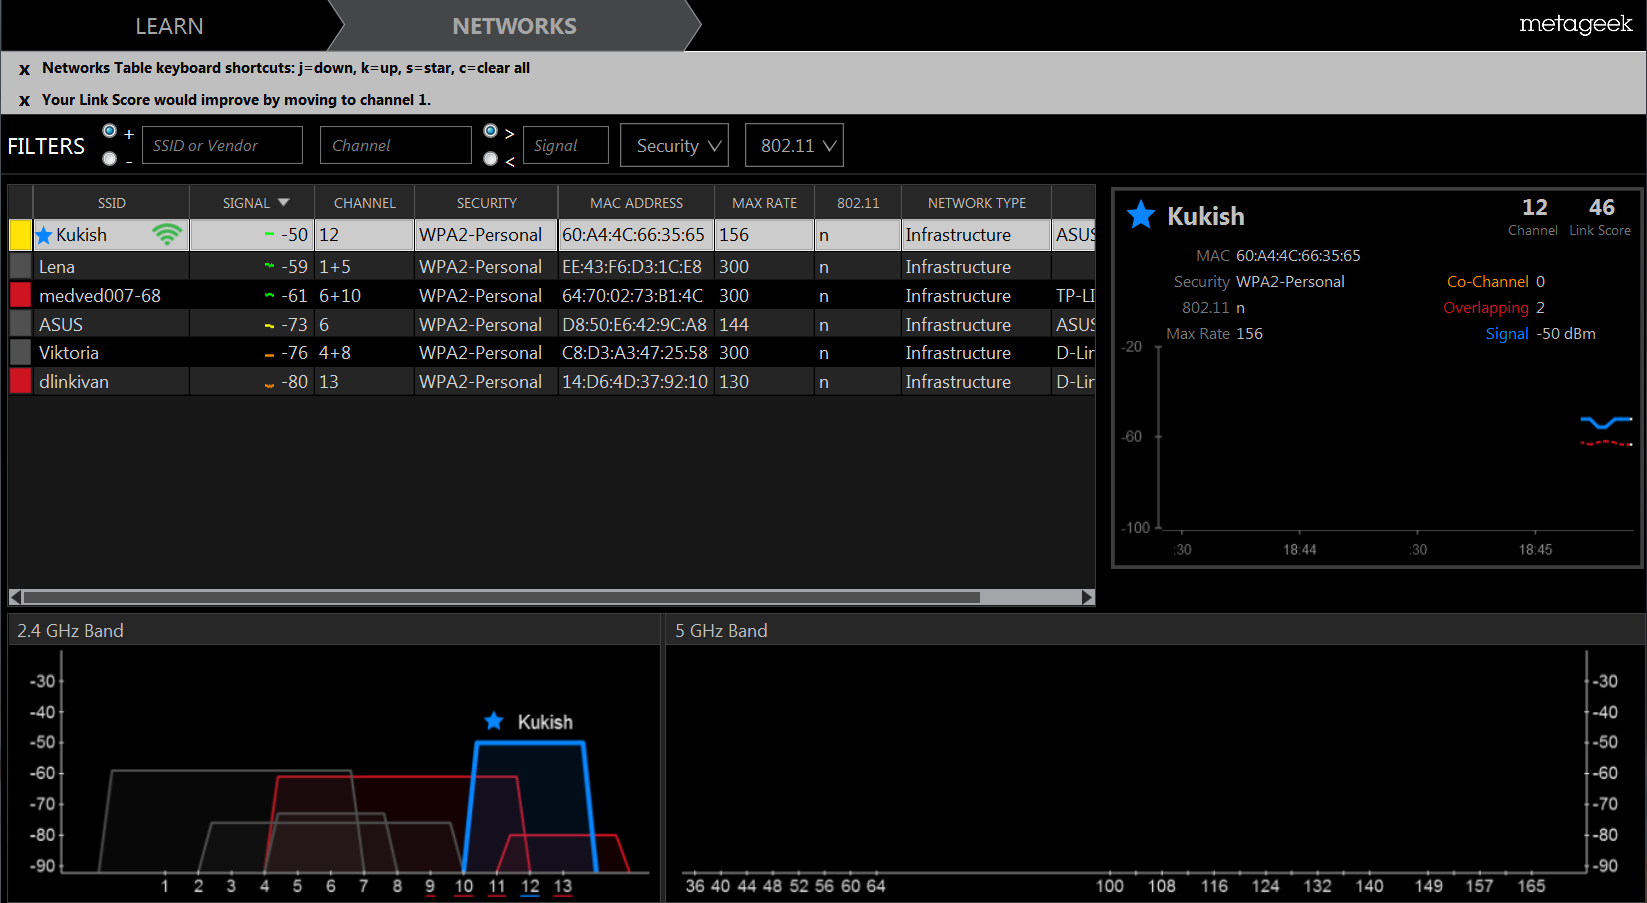Switch to the NETWORKS tab
Viewport: 1647px width, 903px height.
click(x=514, y=26)
